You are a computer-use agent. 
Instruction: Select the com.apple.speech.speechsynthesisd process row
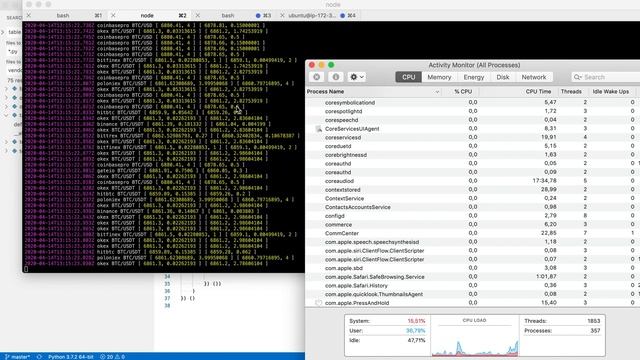tap(473, 242)
